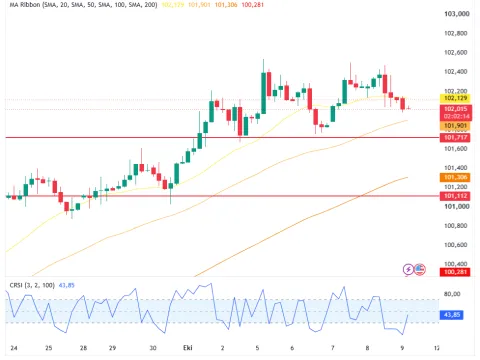480x360 pixels.
Task: Click the US flag economic event icon
Action: click(x=420, y=269)
